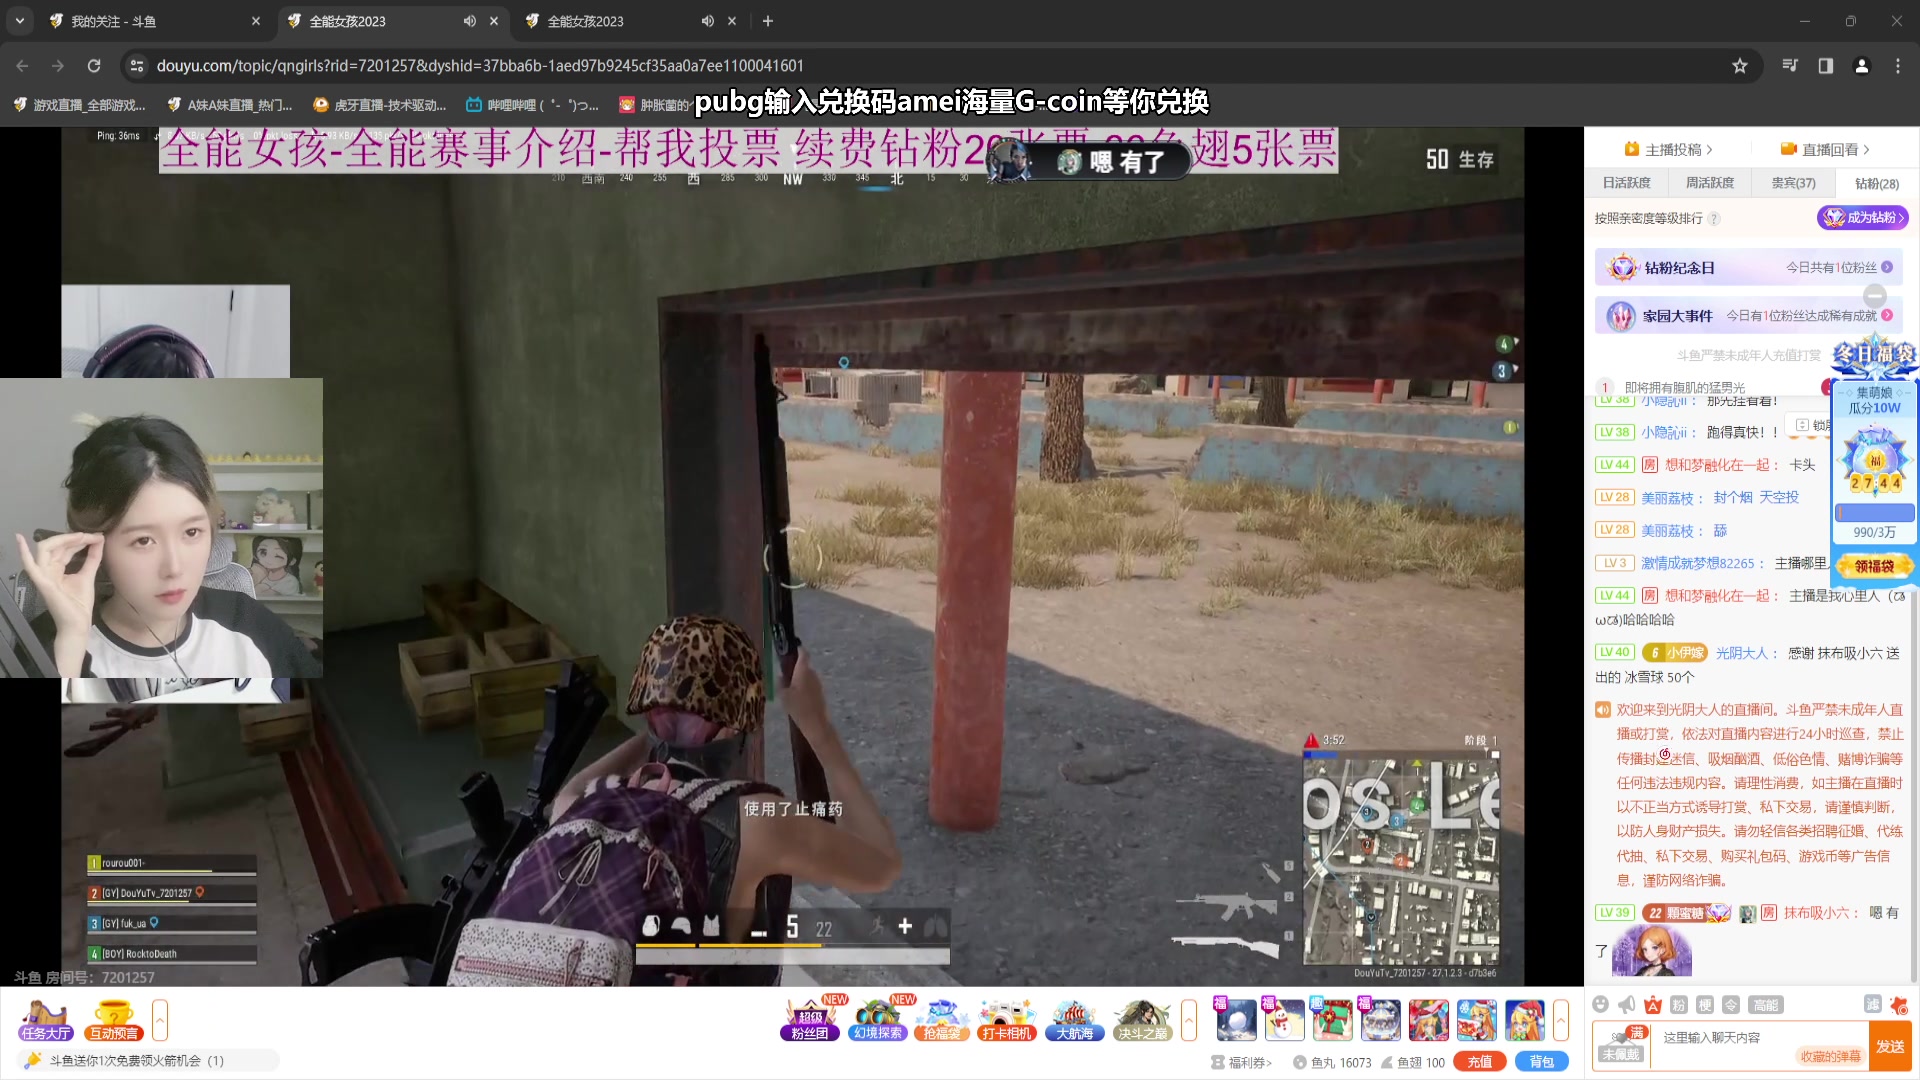Open the tab search dropdown in Chrome

click(x=20, y=21)
